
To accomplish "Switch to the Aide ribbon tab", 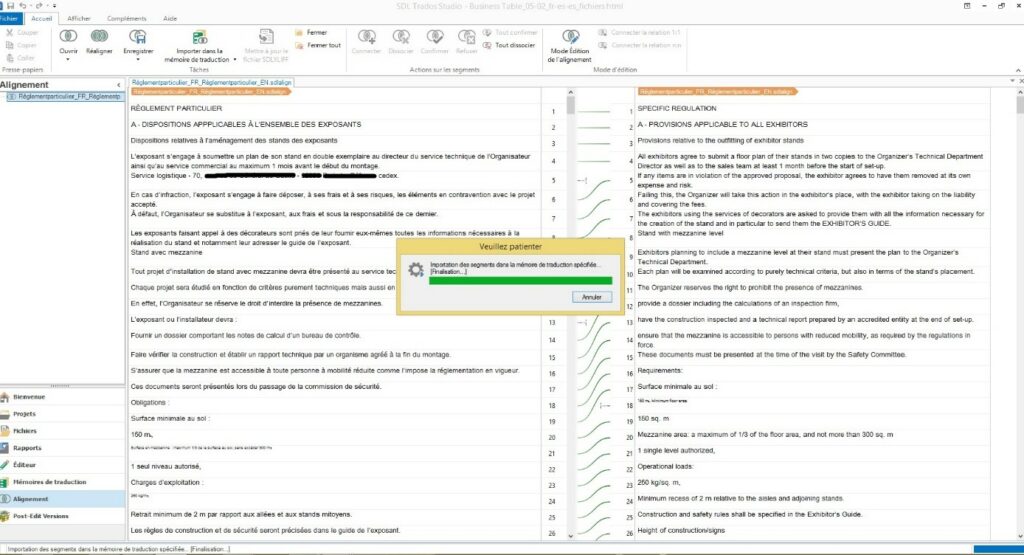I will [x=170, y=18].
